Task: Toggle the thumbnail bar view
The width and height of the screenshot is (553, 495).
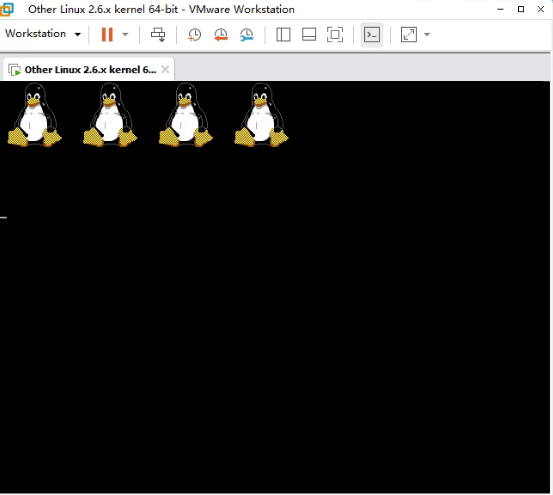Action: pyautogui.click(x=309, y=35)
